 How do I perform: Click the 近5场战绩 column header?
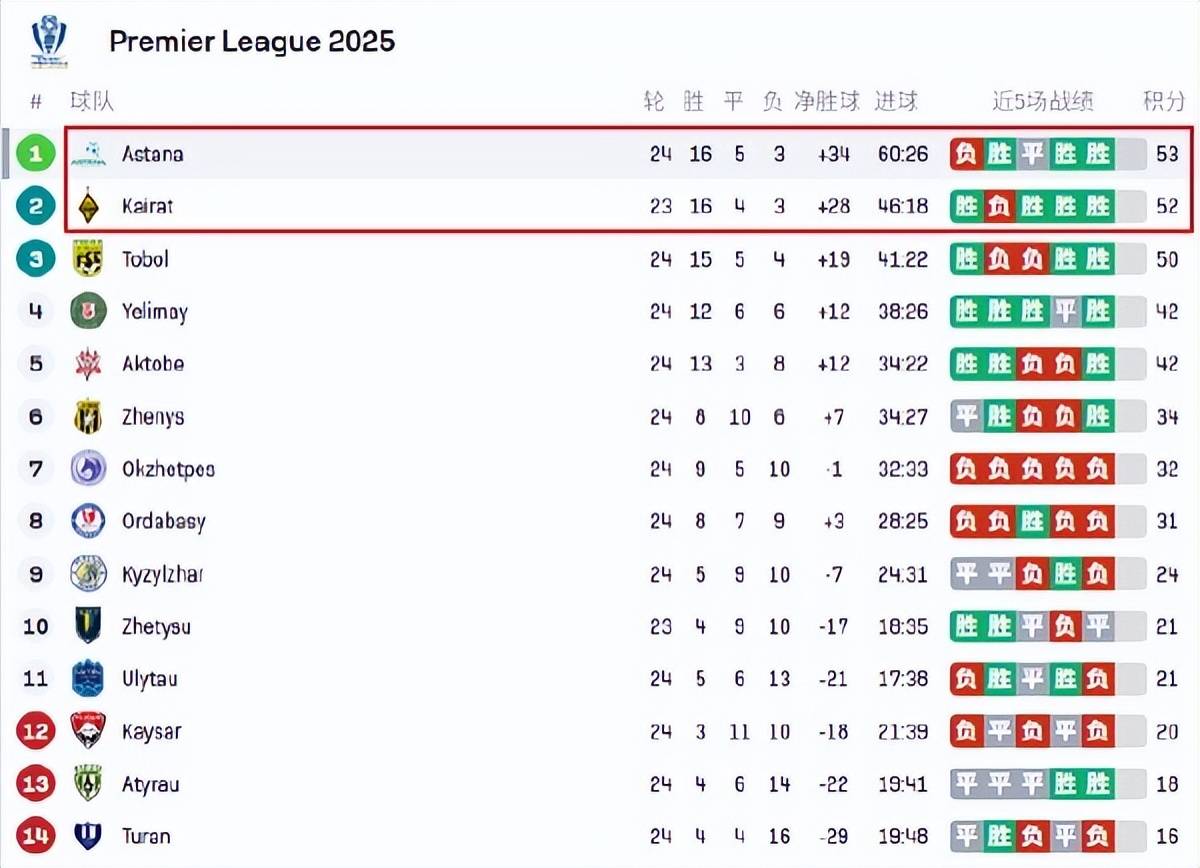[1042, 101]
